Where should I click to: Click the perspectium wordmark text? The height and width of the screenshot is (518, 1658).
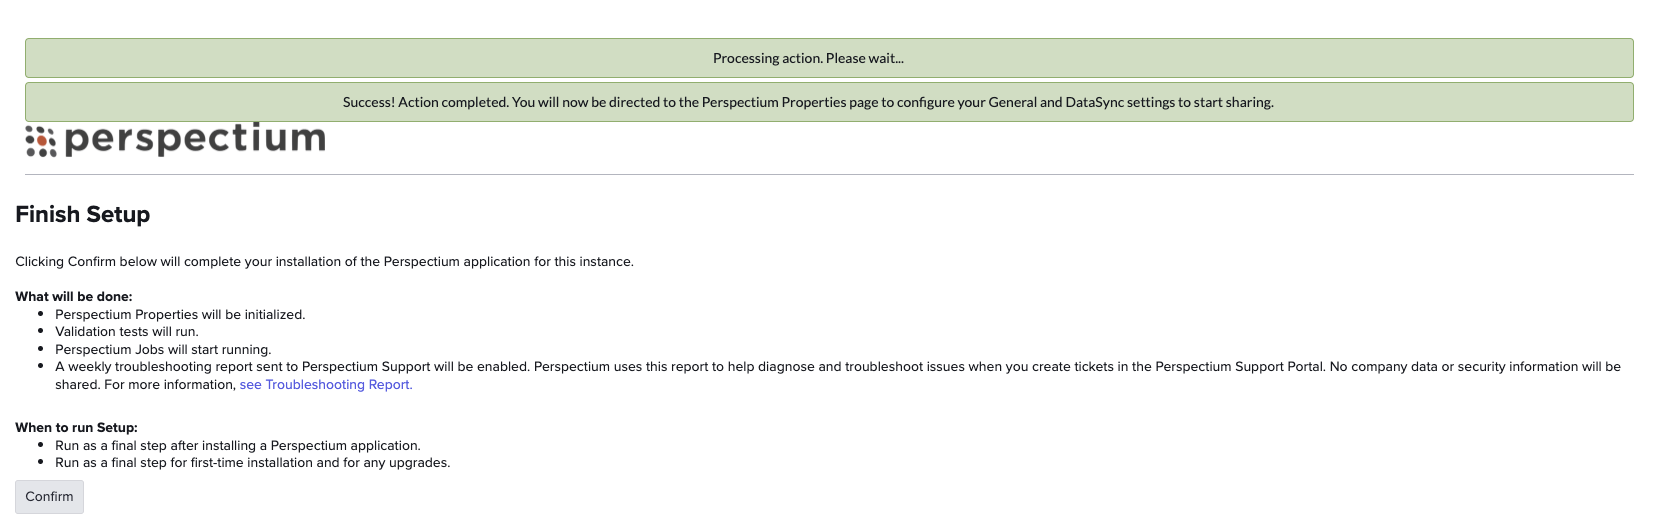point(195,139)
